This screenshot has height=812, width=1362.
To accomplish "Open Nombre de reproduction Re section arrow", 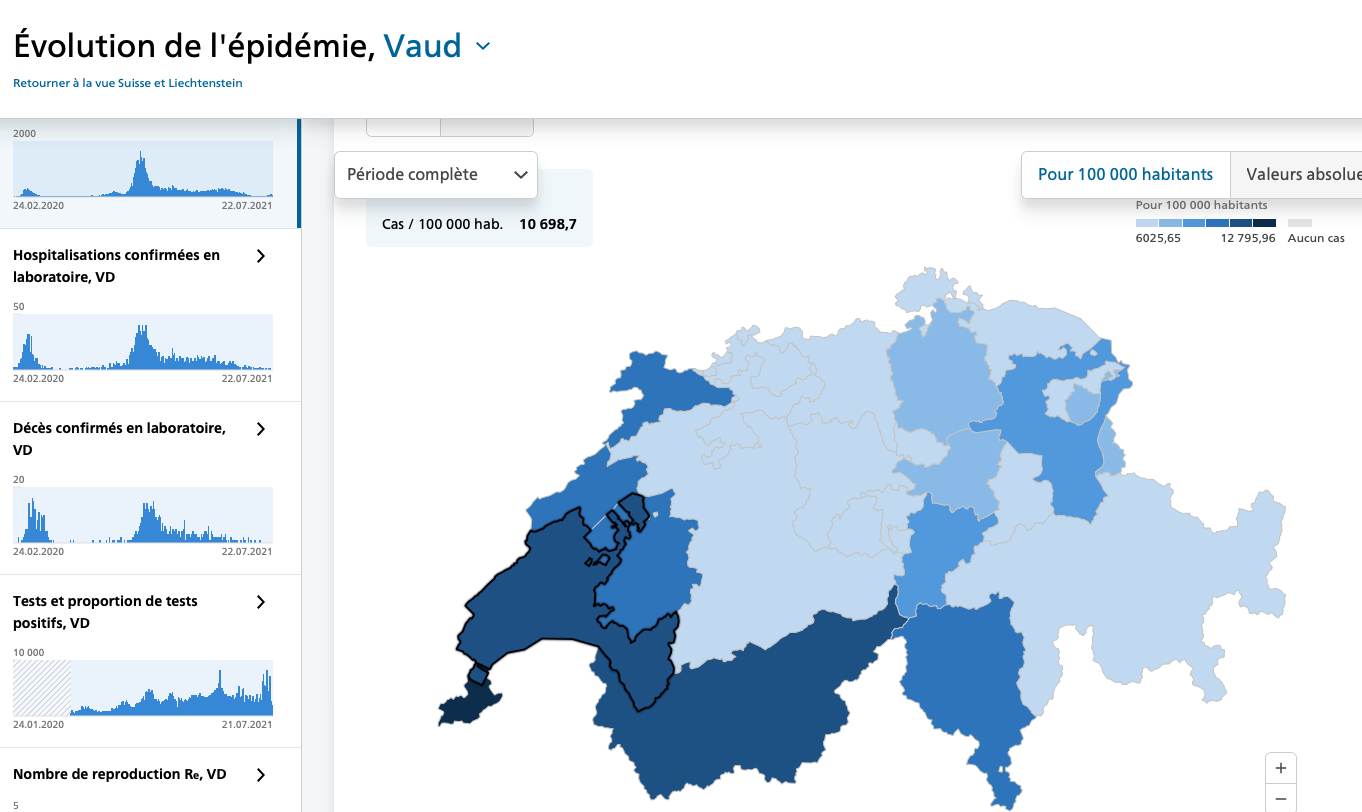I will [x=261, y=775].
